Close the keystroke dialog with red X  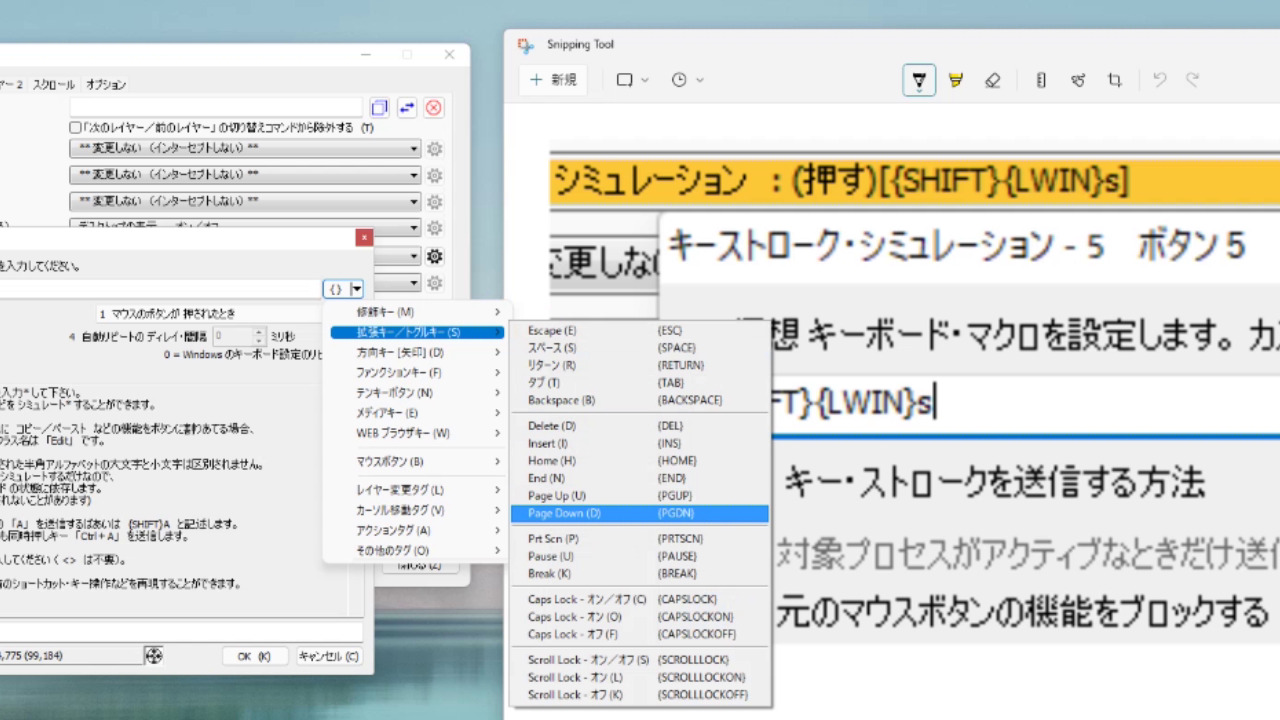click(x=364, y=237)
